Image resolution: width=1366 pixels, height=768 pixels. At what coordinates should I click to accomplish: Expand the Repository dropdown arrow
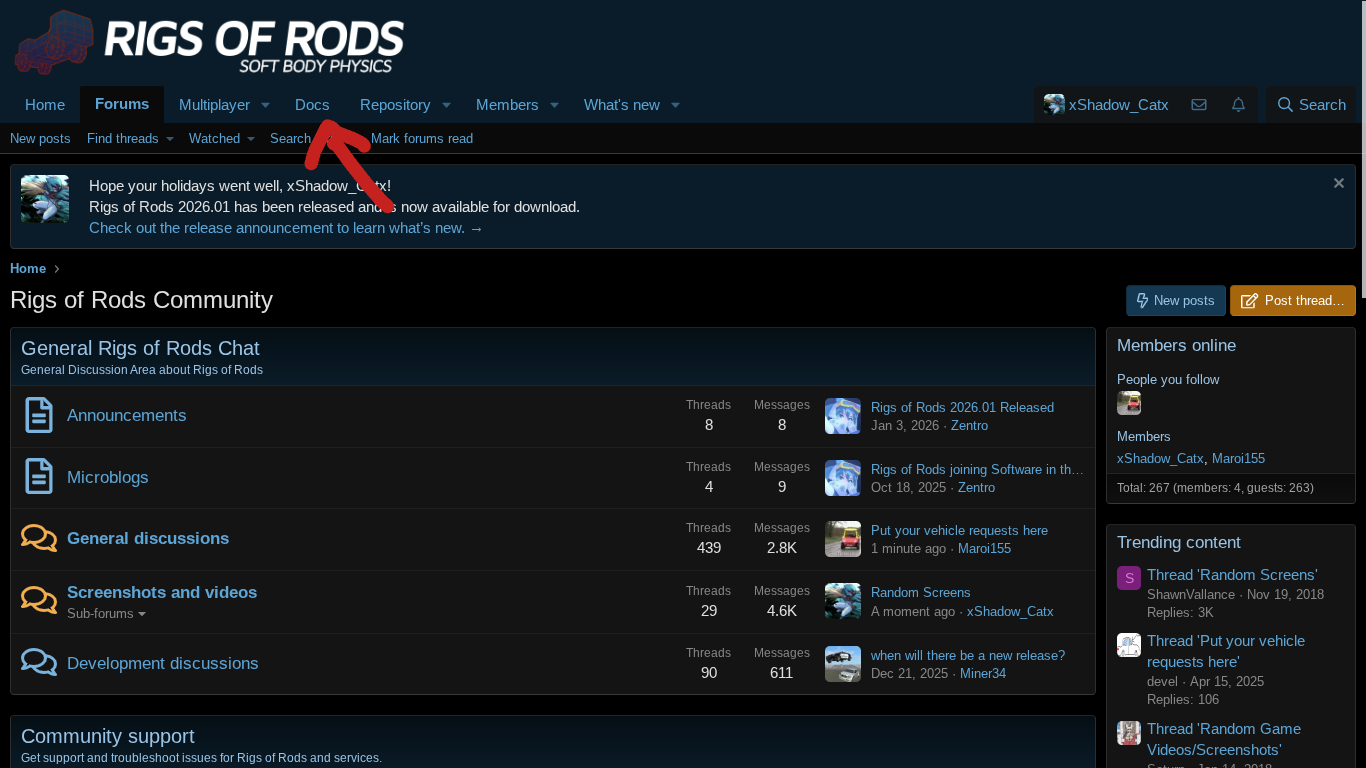coord(447,105)
